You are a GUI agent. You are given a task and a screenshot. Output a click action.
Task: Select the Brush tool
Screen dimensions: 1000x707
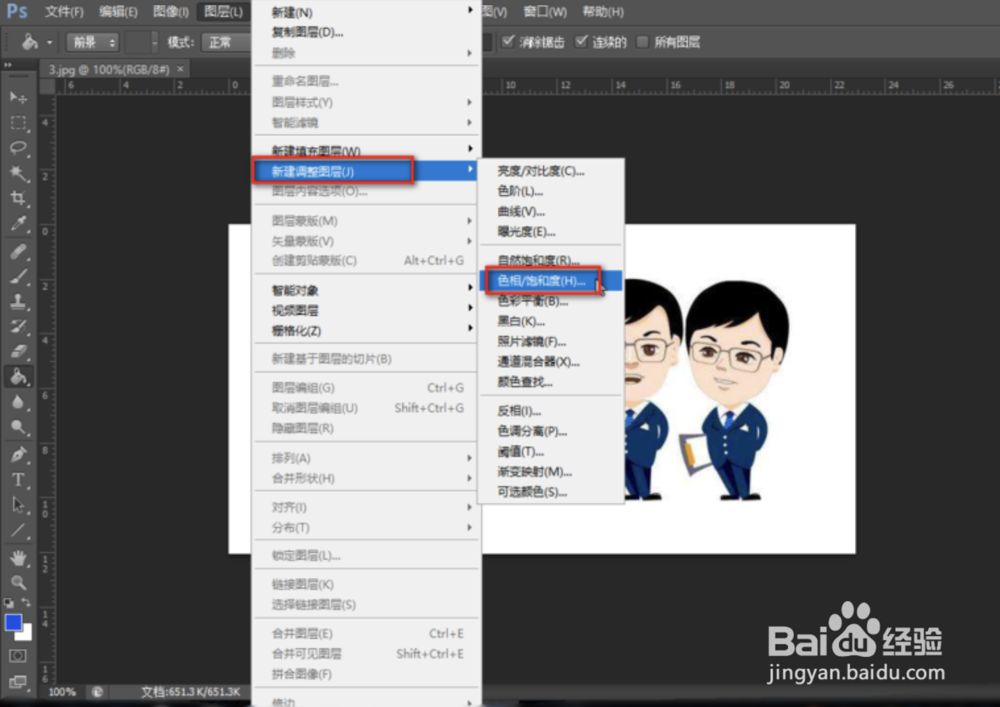[18, 276]
